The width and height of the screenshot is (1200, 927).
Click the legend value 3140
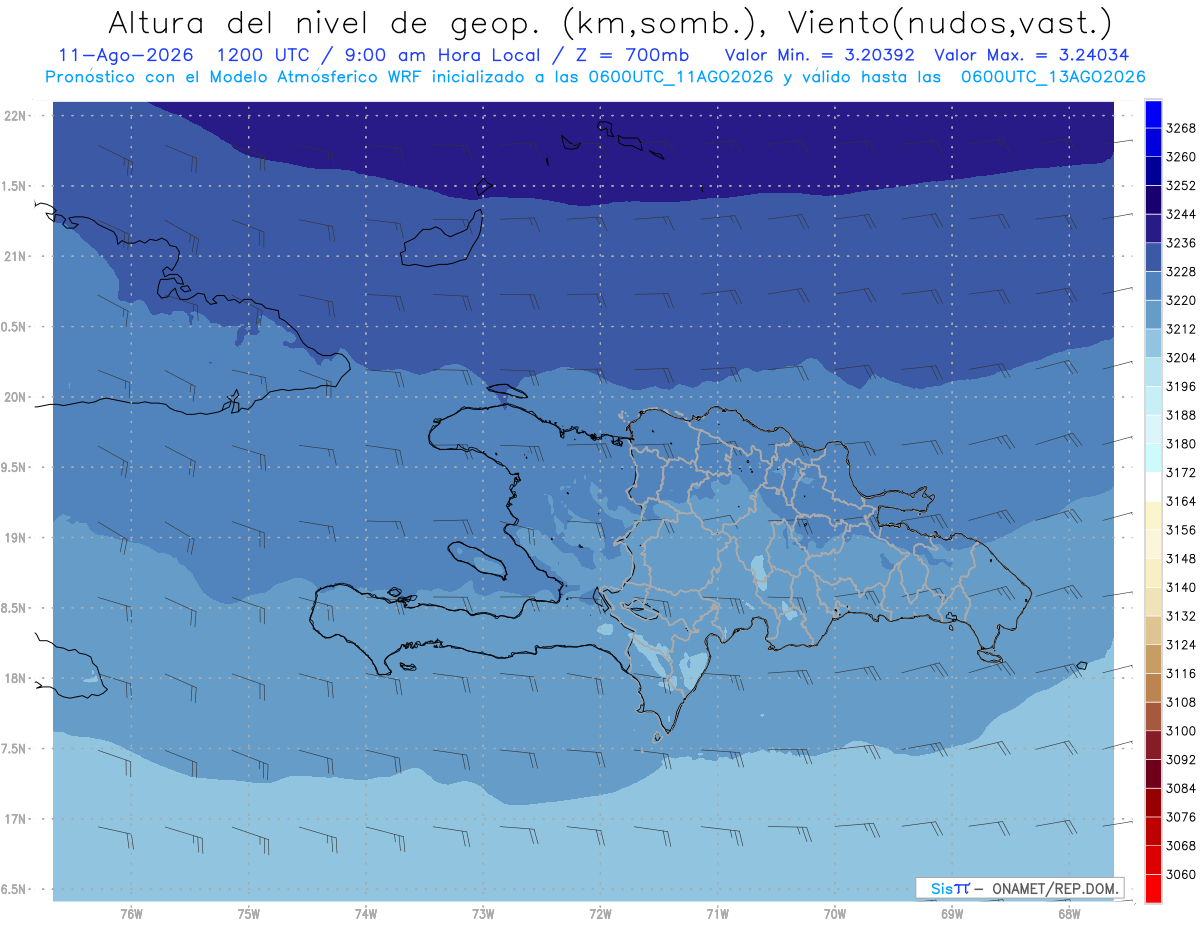tap(1181, 588)
